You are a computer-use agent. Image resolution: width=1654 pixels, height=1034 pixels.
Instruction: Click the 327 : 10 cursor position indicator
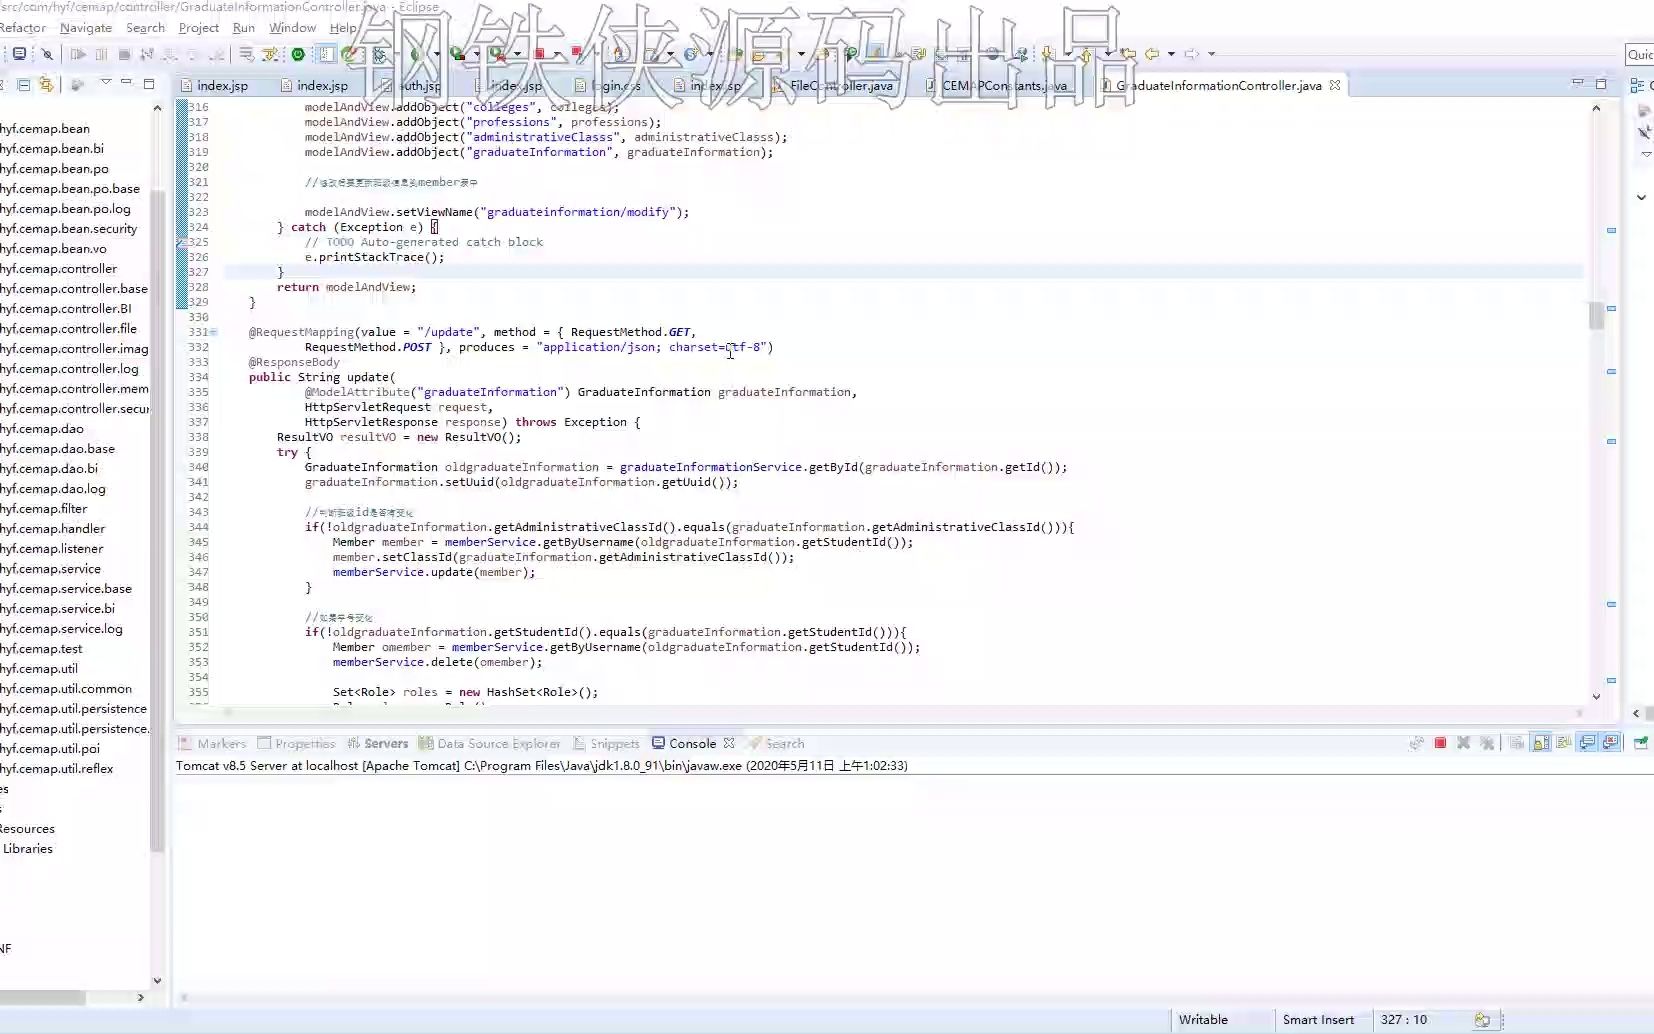[1404, 1020]
